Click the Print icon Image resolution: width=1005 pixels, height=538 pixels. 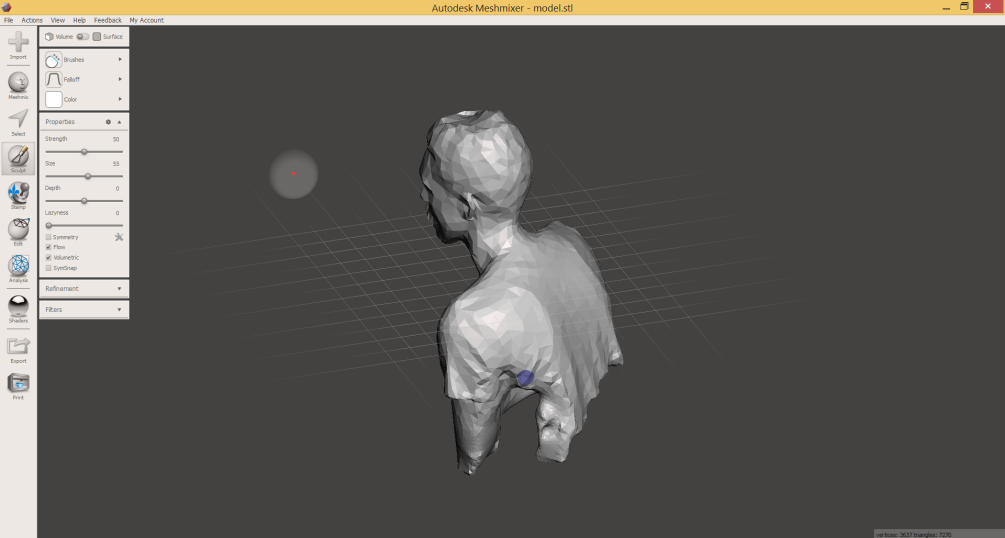click(x=18, y=383)
